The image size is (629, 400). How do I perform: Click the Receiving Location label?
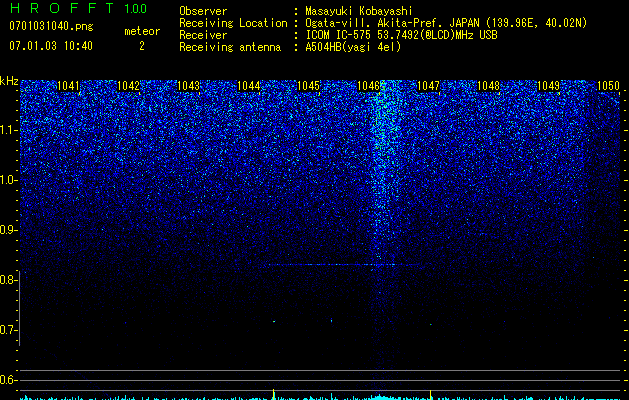click(x=233, y=23)
